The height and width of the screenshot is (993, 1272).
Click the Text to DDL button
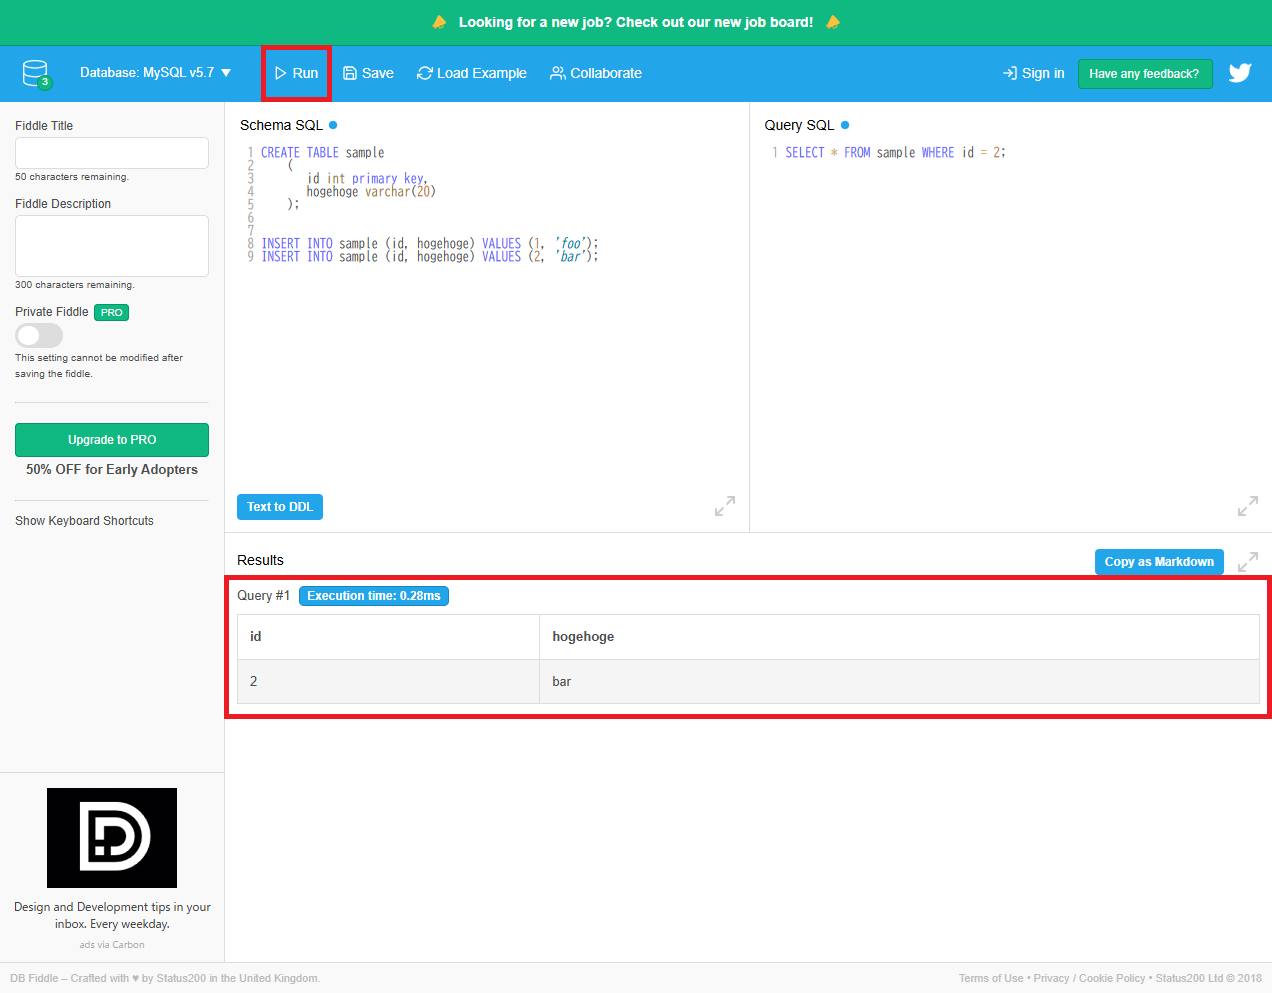click(x=279, y=507)
